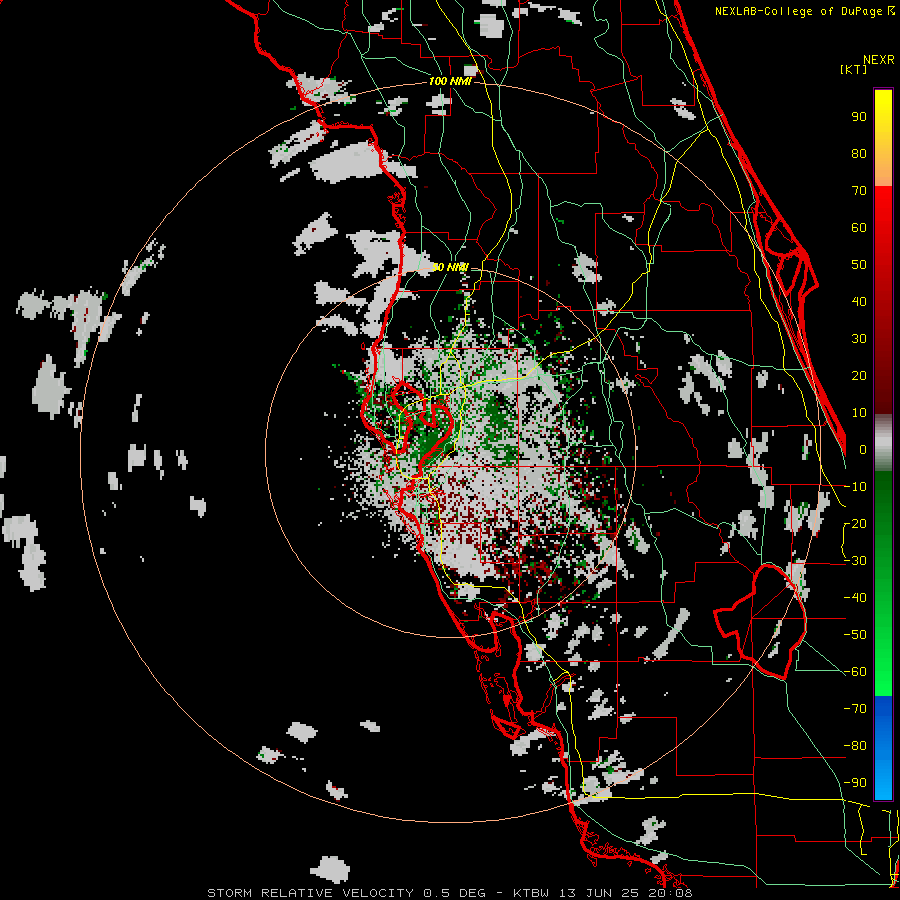Screen dimensions: 900x900
Task: Click the positive 90 legend value
Action: (x=859, y=117)
